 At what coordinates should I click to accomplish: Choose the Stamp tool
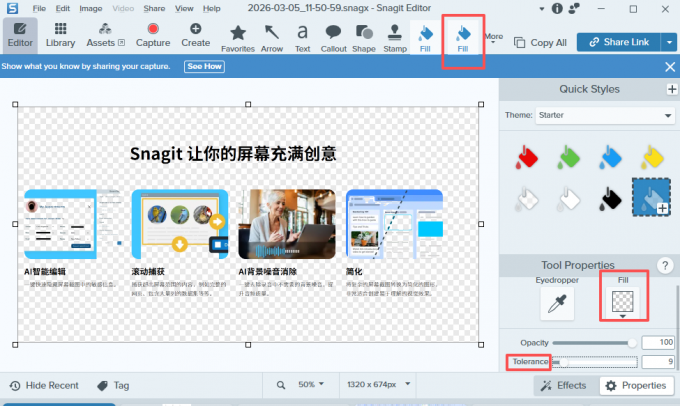395,36
